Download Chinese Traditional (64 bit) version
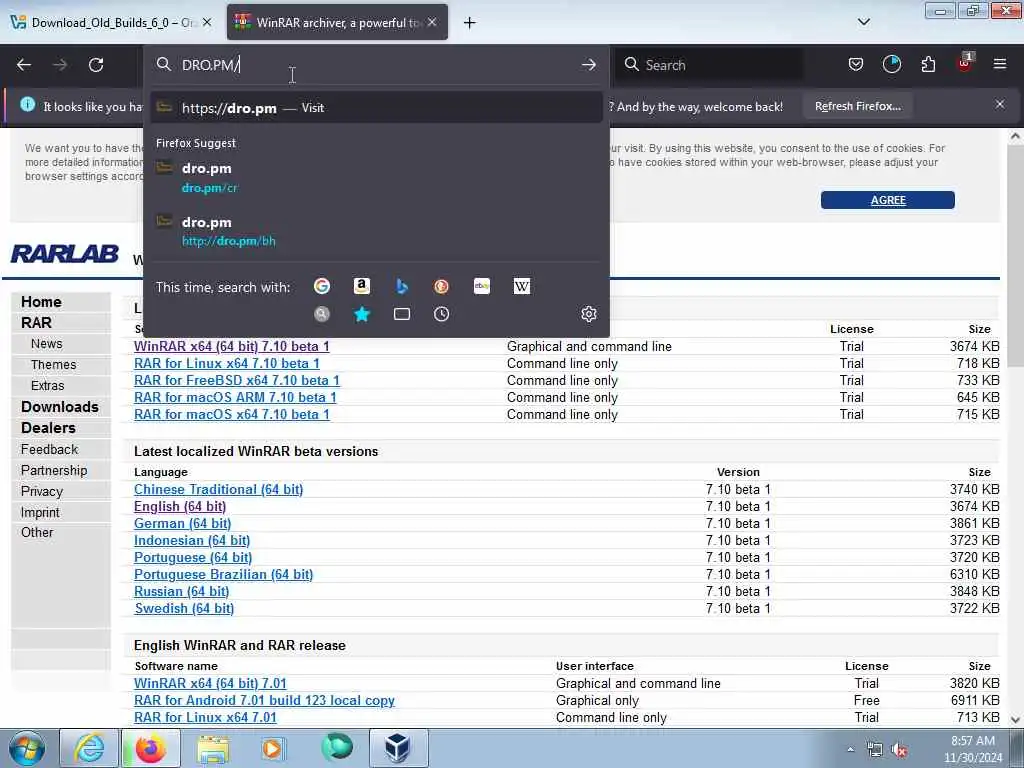 click(218, 489)
